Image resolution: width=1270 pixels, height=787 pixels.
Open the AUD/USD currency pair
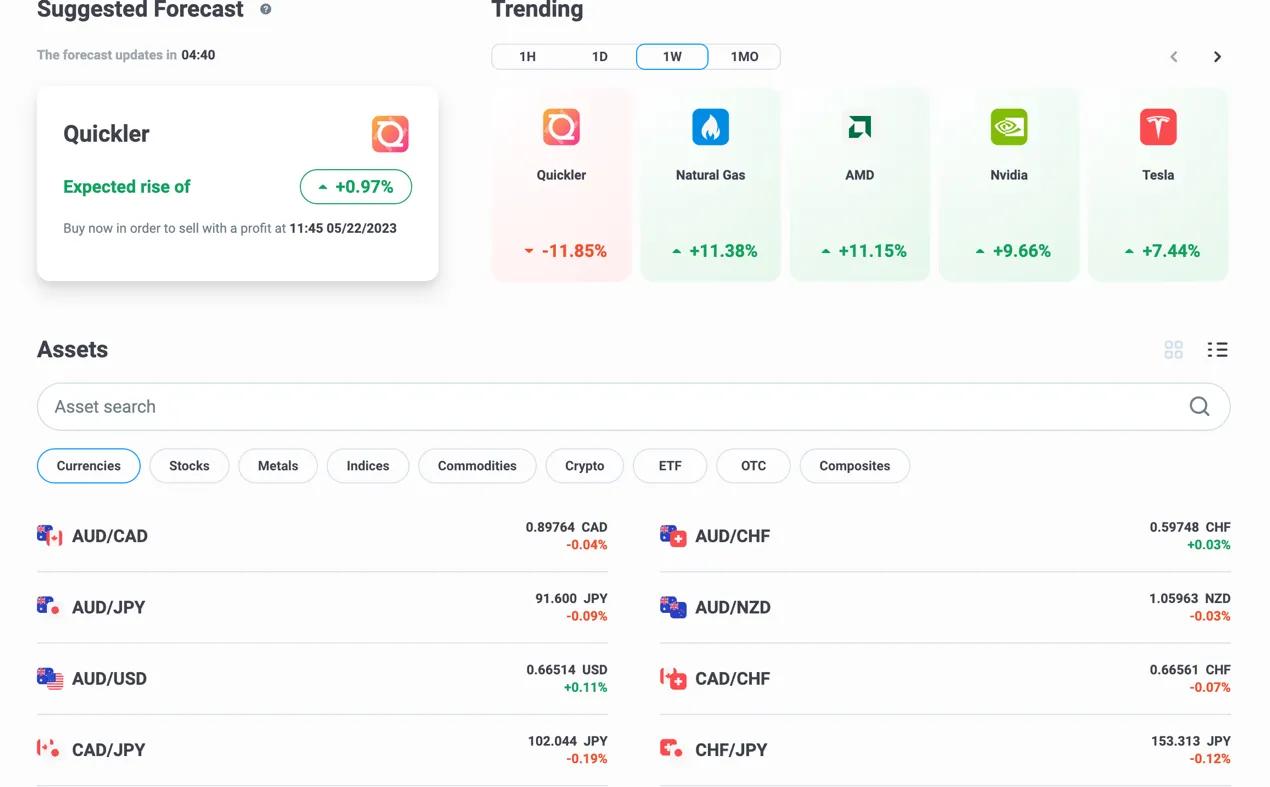tap(322, 678)
